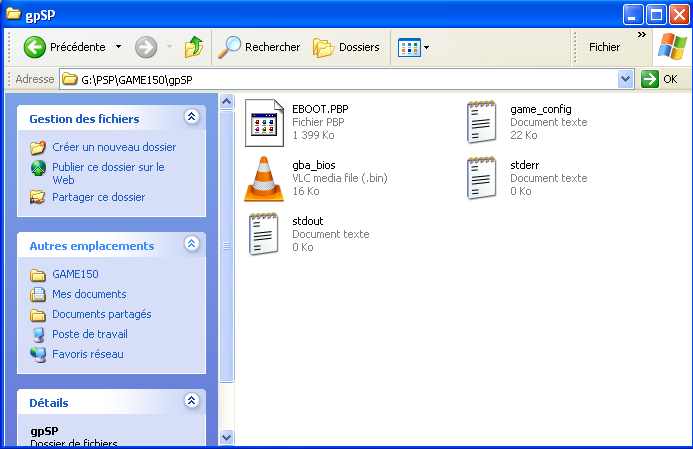The image size is (693, 449).
Task: Select the stderr notepad icon
Action: click(482, 178)
